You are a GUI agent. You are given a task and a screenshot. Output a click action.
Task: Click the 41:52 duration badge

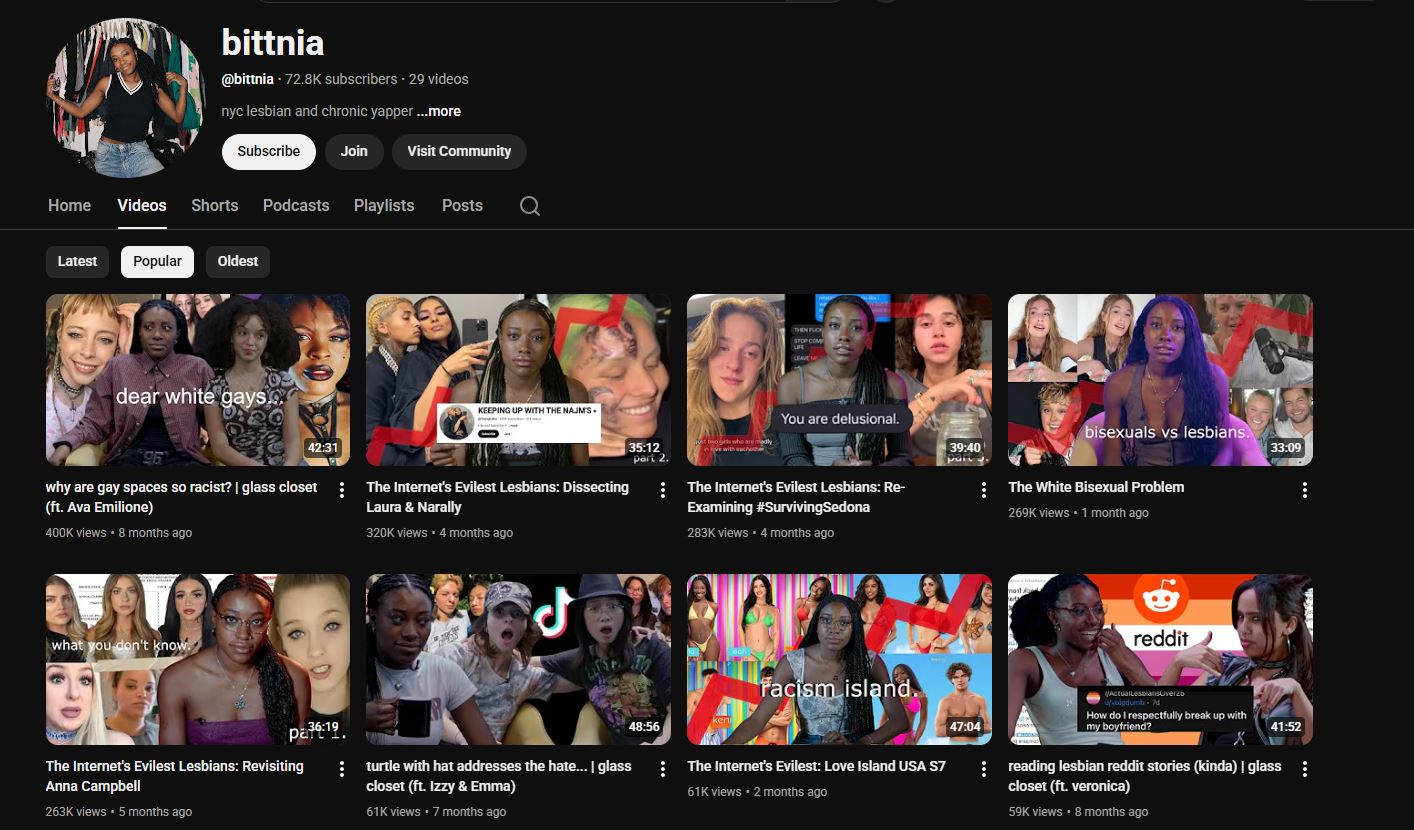[1285, 727]
